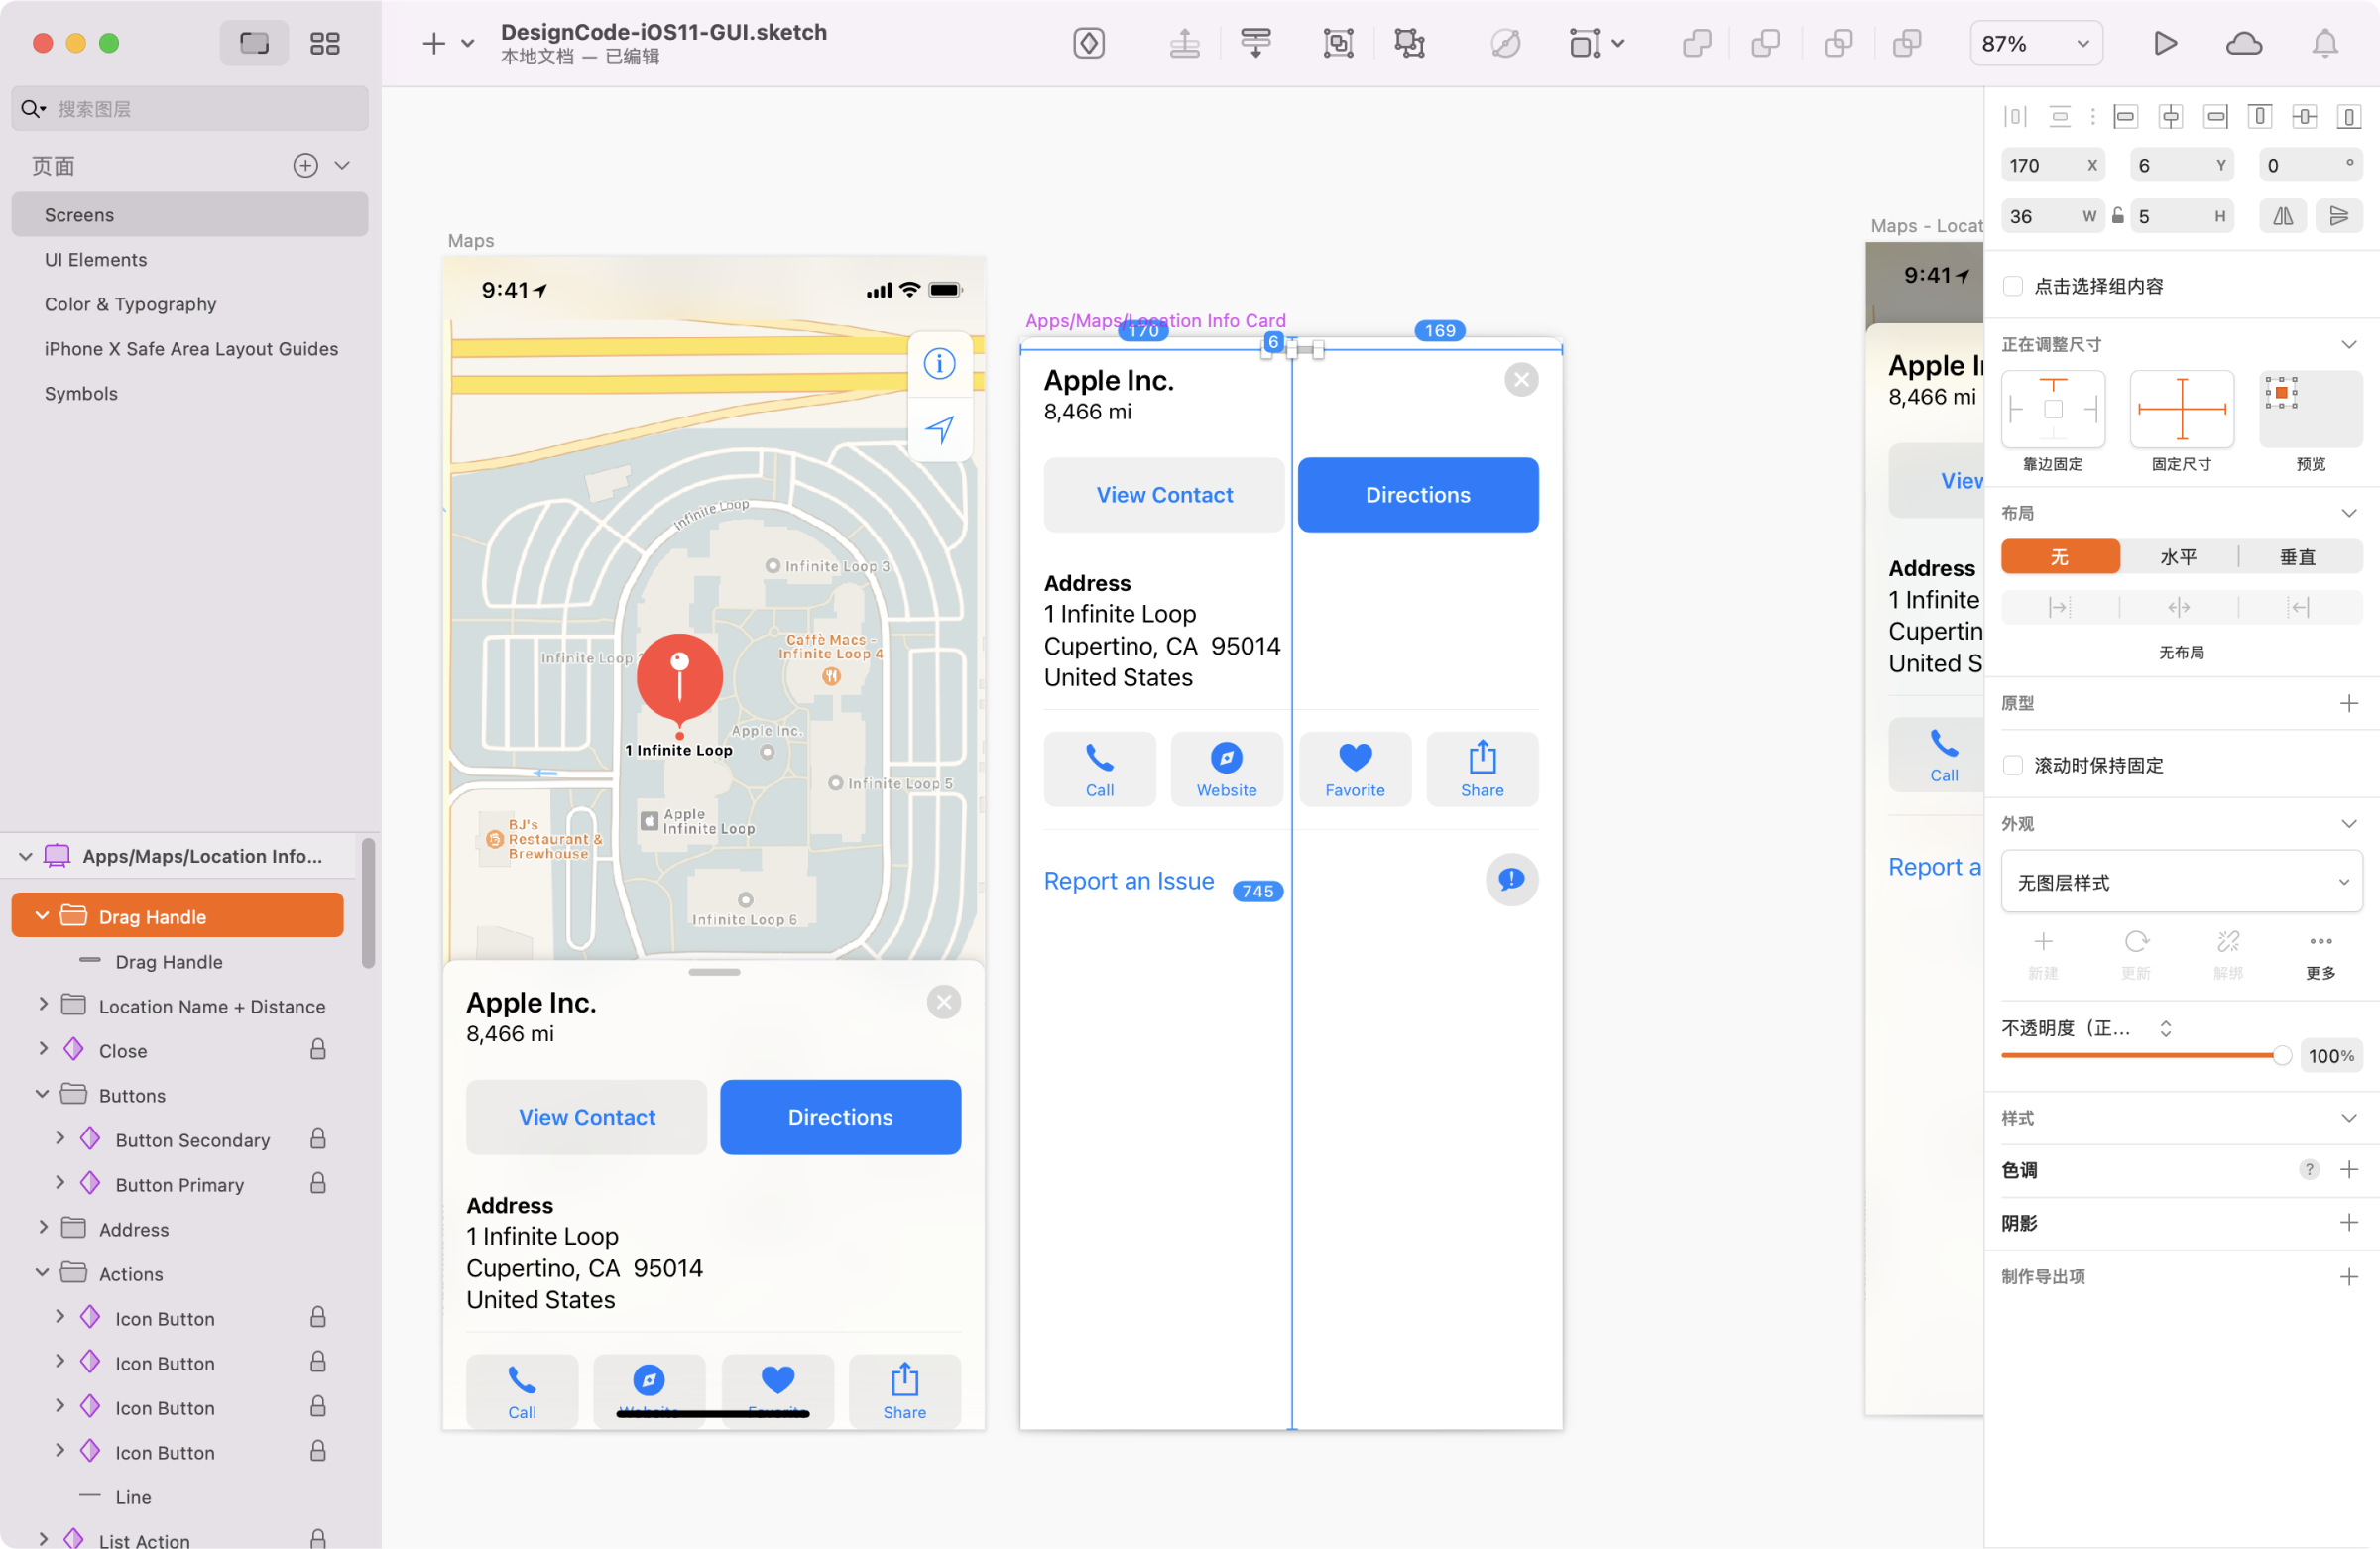This screenshot has width=2380, height=1549.
Task: Align layers to bottom edge icon
Action: [2348, 117]
